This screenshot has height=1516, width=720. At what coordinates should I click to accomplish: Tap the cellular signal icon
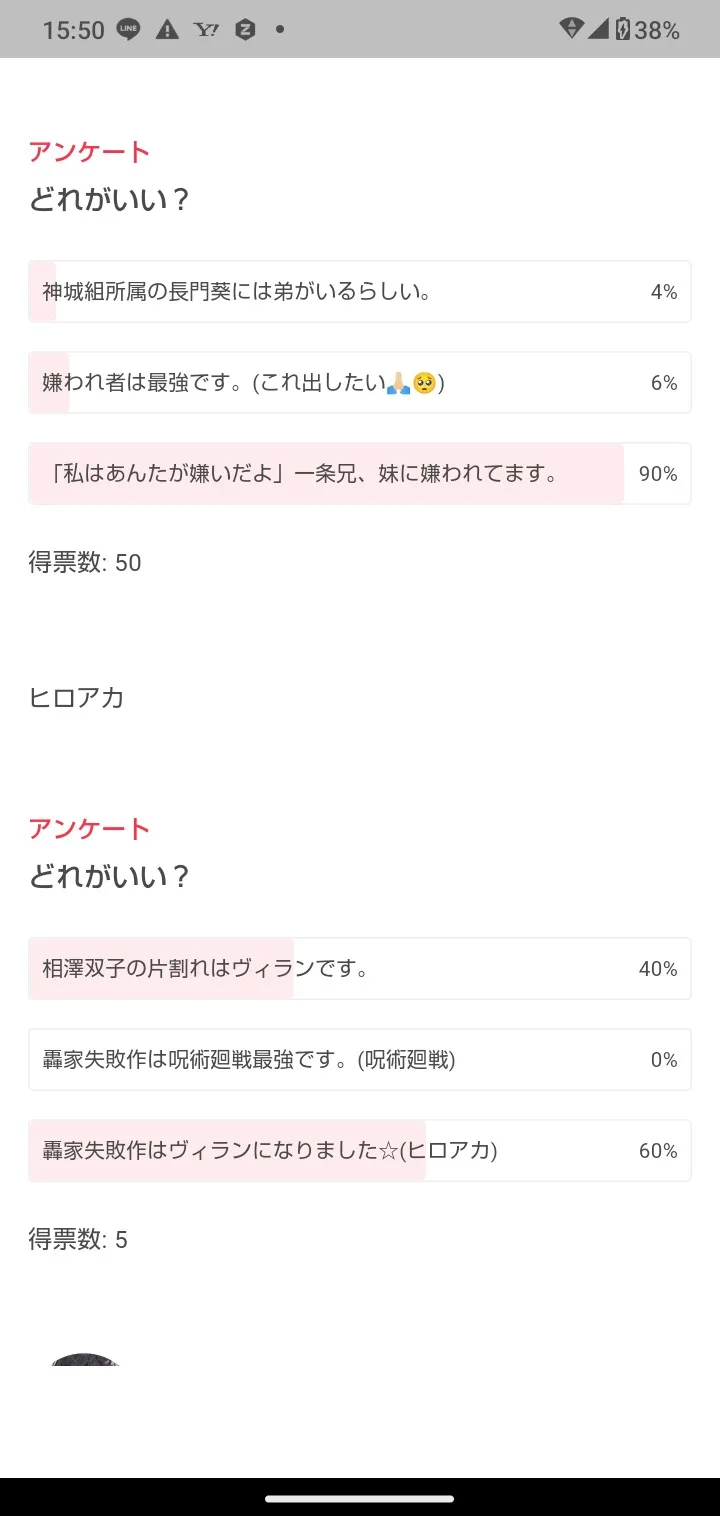point(598,29)
